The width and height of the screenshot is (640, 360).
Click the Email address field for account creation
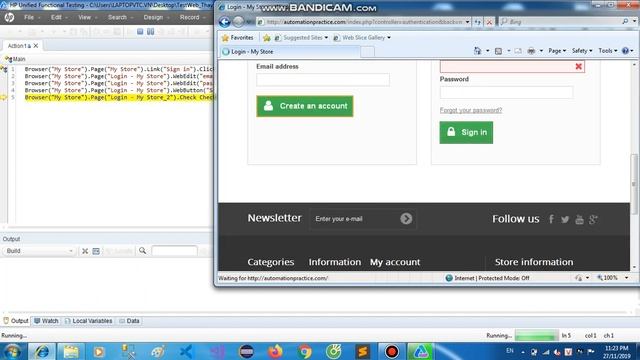pos(323,80)
